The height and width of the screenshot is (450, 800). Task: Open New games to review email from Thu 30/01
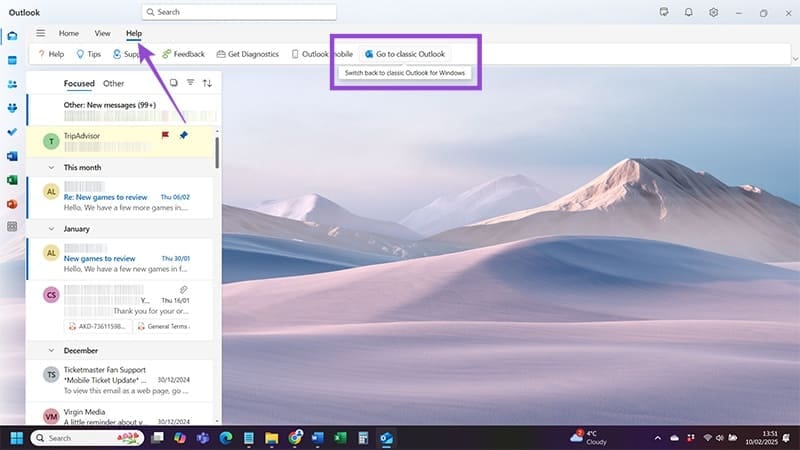[120, 259]
